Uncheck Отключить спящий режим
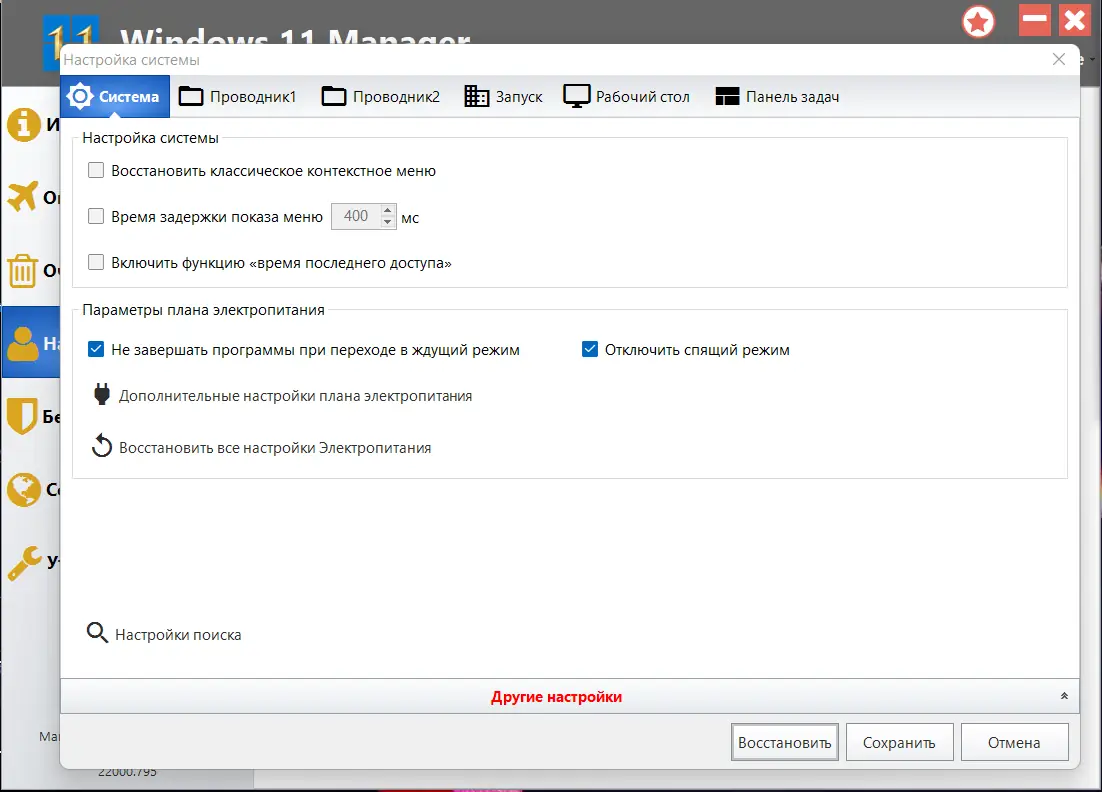Viewport: 1102px width, 792px height. (590, 349)
